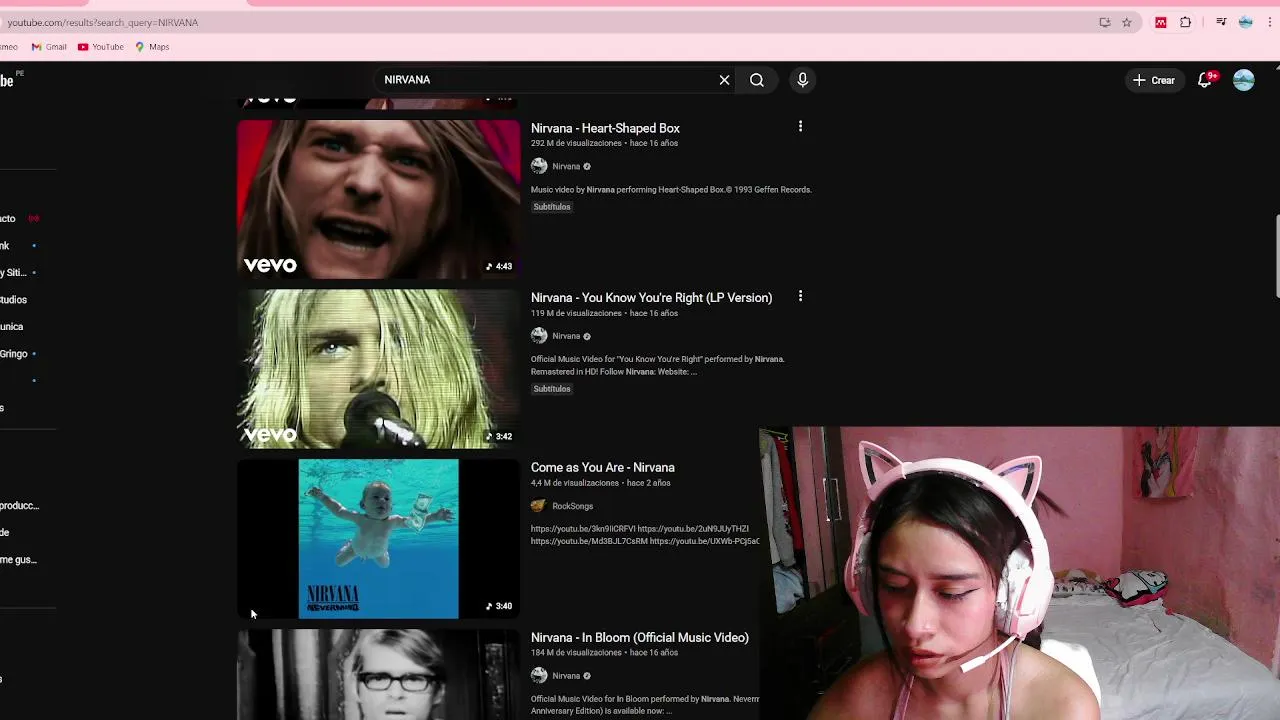Image resolution: width=1280 pixels, height=720 pixels.
Task: Open Chrome profile avatar in toolbar
Action: (1245, 22)
